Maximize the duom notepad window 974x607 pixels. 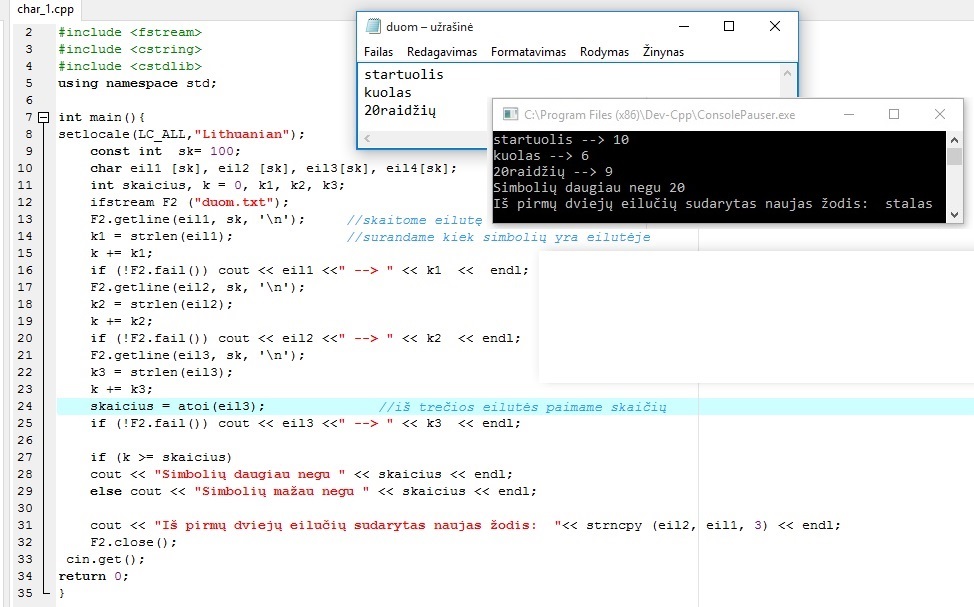point(729,26)
